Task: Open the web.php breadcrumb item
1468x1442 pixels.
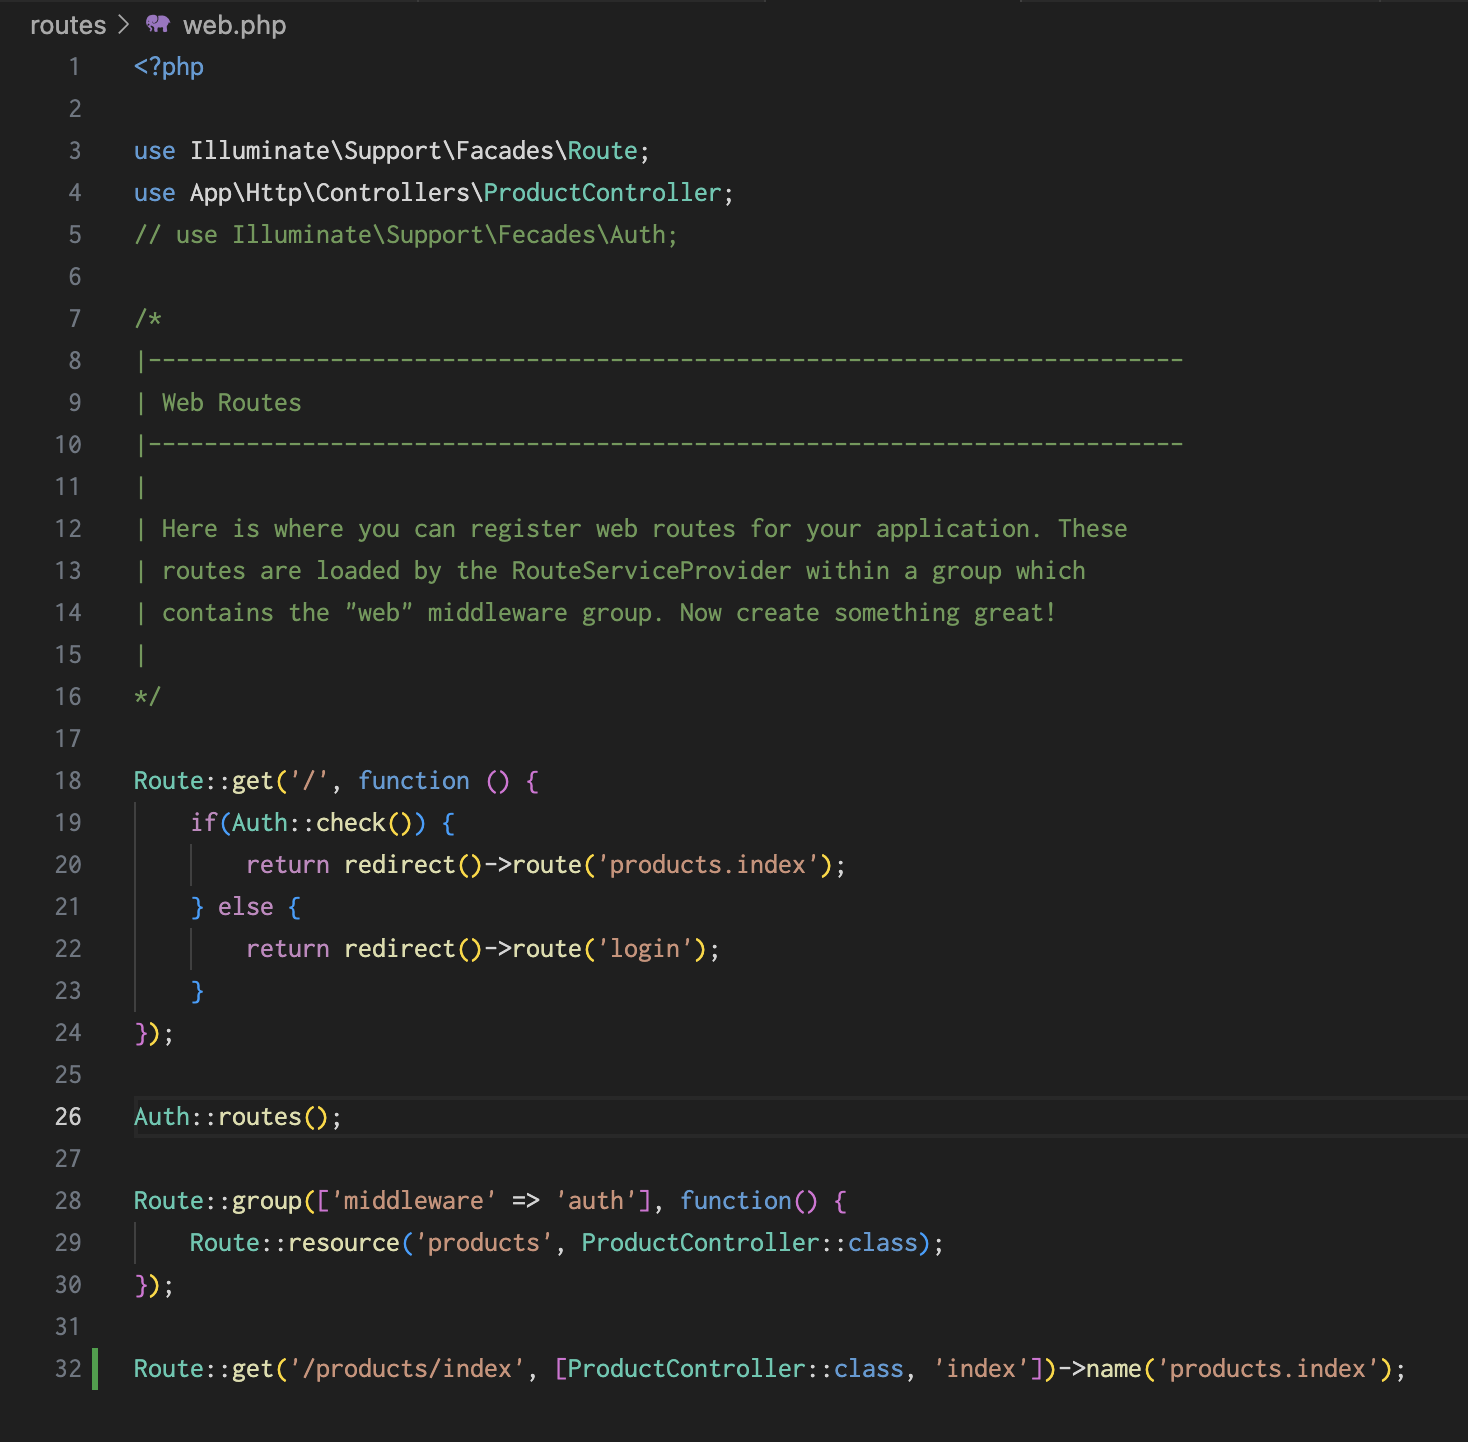Action: (x=234, y=25)
